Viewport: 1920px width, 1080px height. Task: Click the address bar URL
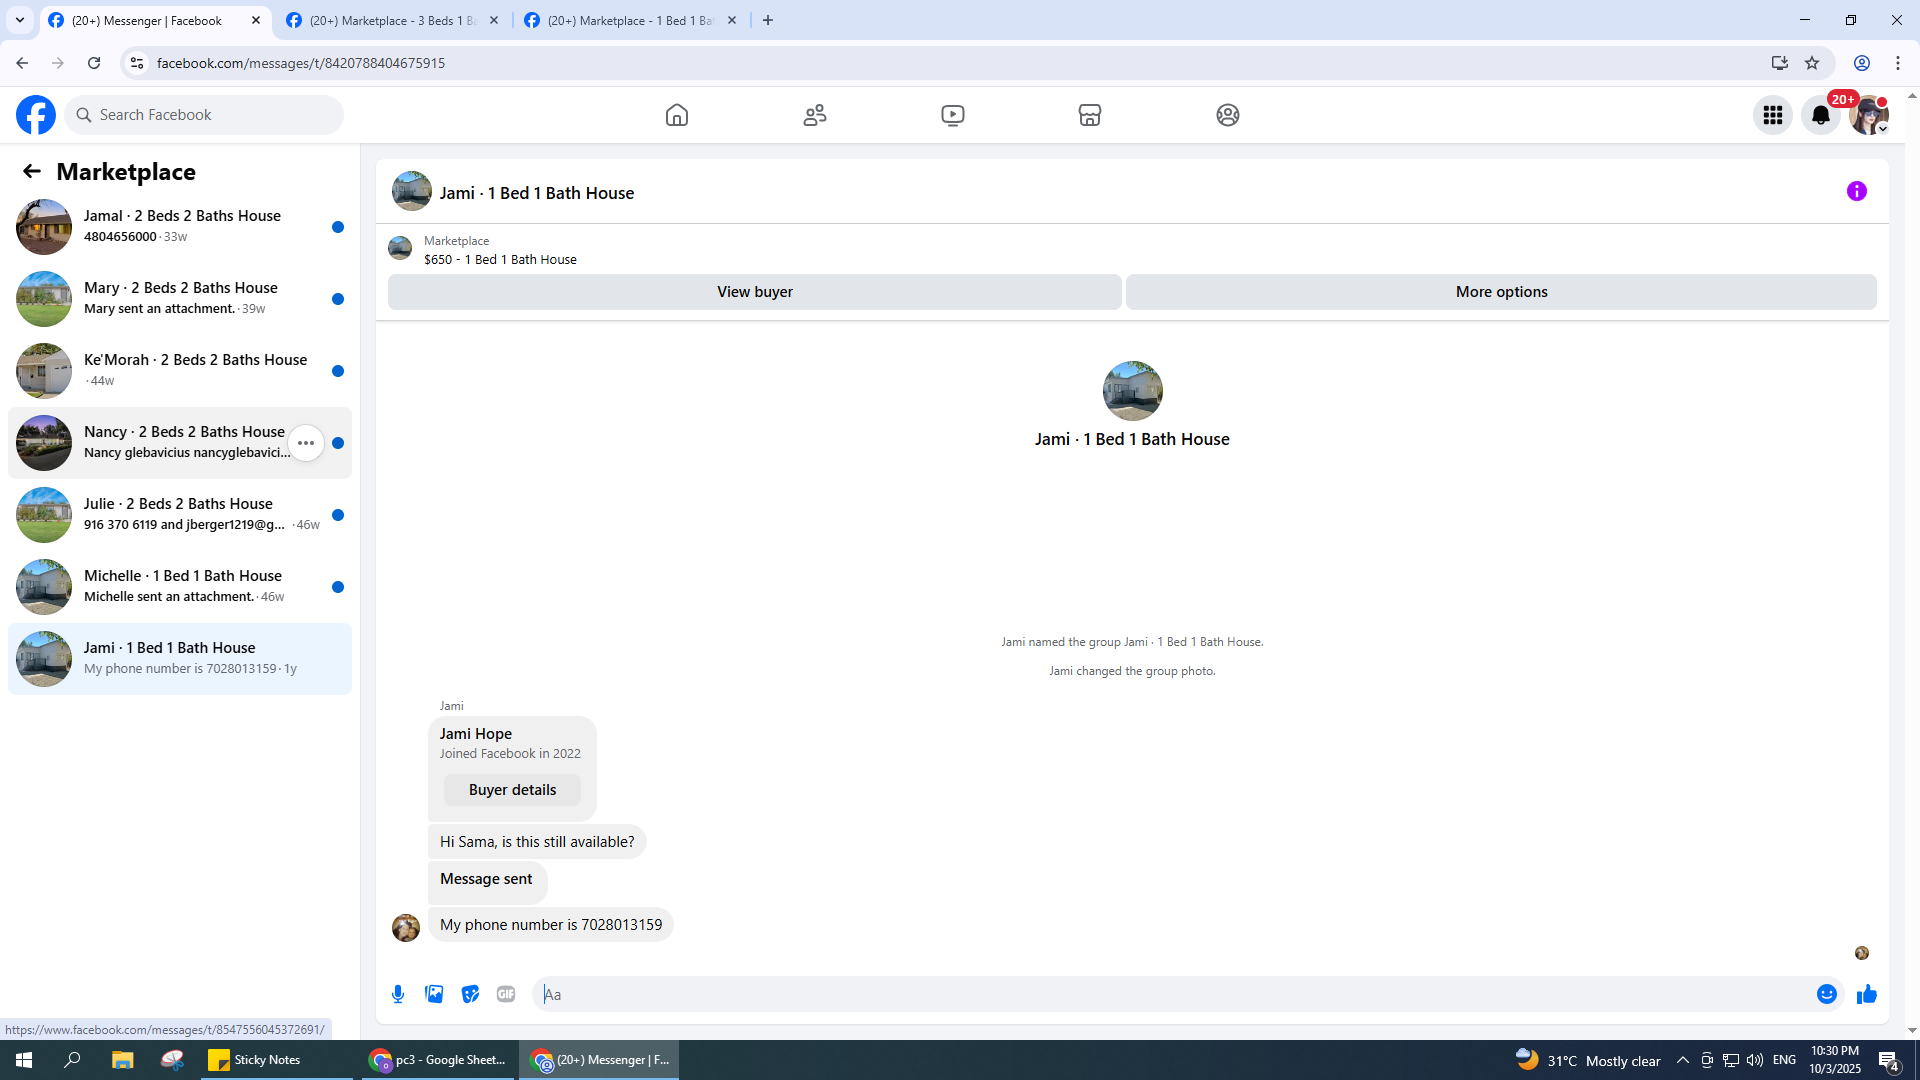301,63
